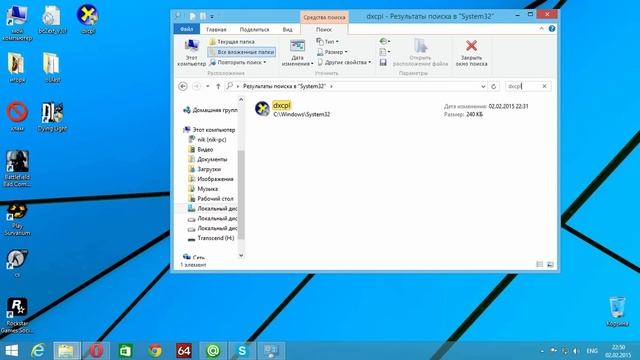Open Документы folder in navigation pane
The height and width of the screenshot is (360, 640).
pyautogui.click(x=208, y=159)
